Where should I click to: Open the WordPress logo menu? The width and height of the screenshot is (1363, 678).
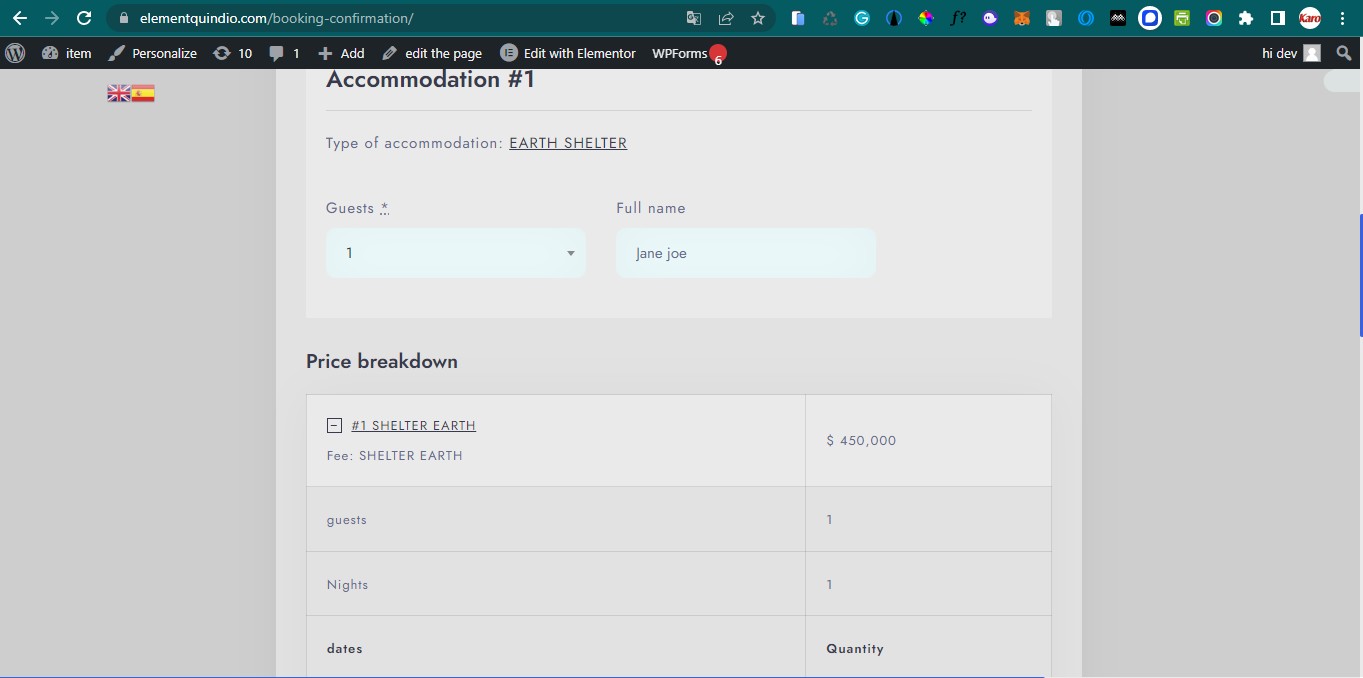tap(15, 53)
